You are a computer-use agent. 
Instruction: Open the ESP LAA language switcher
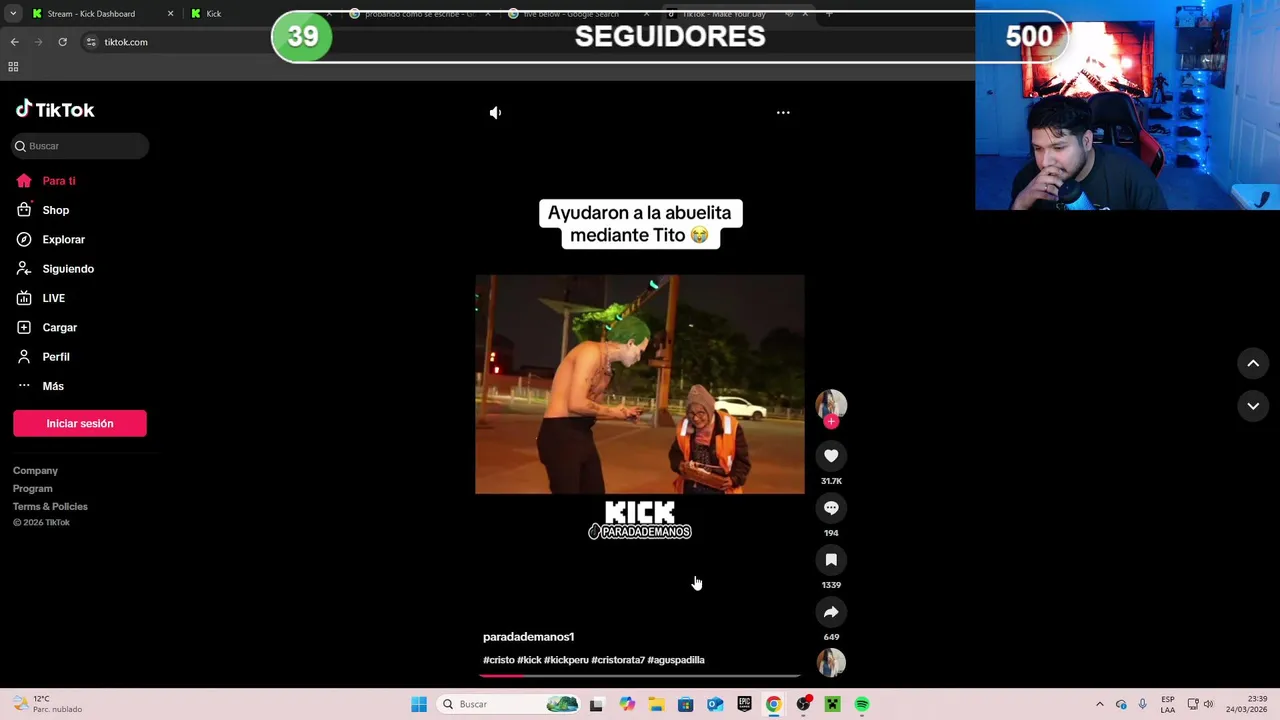1168,704
